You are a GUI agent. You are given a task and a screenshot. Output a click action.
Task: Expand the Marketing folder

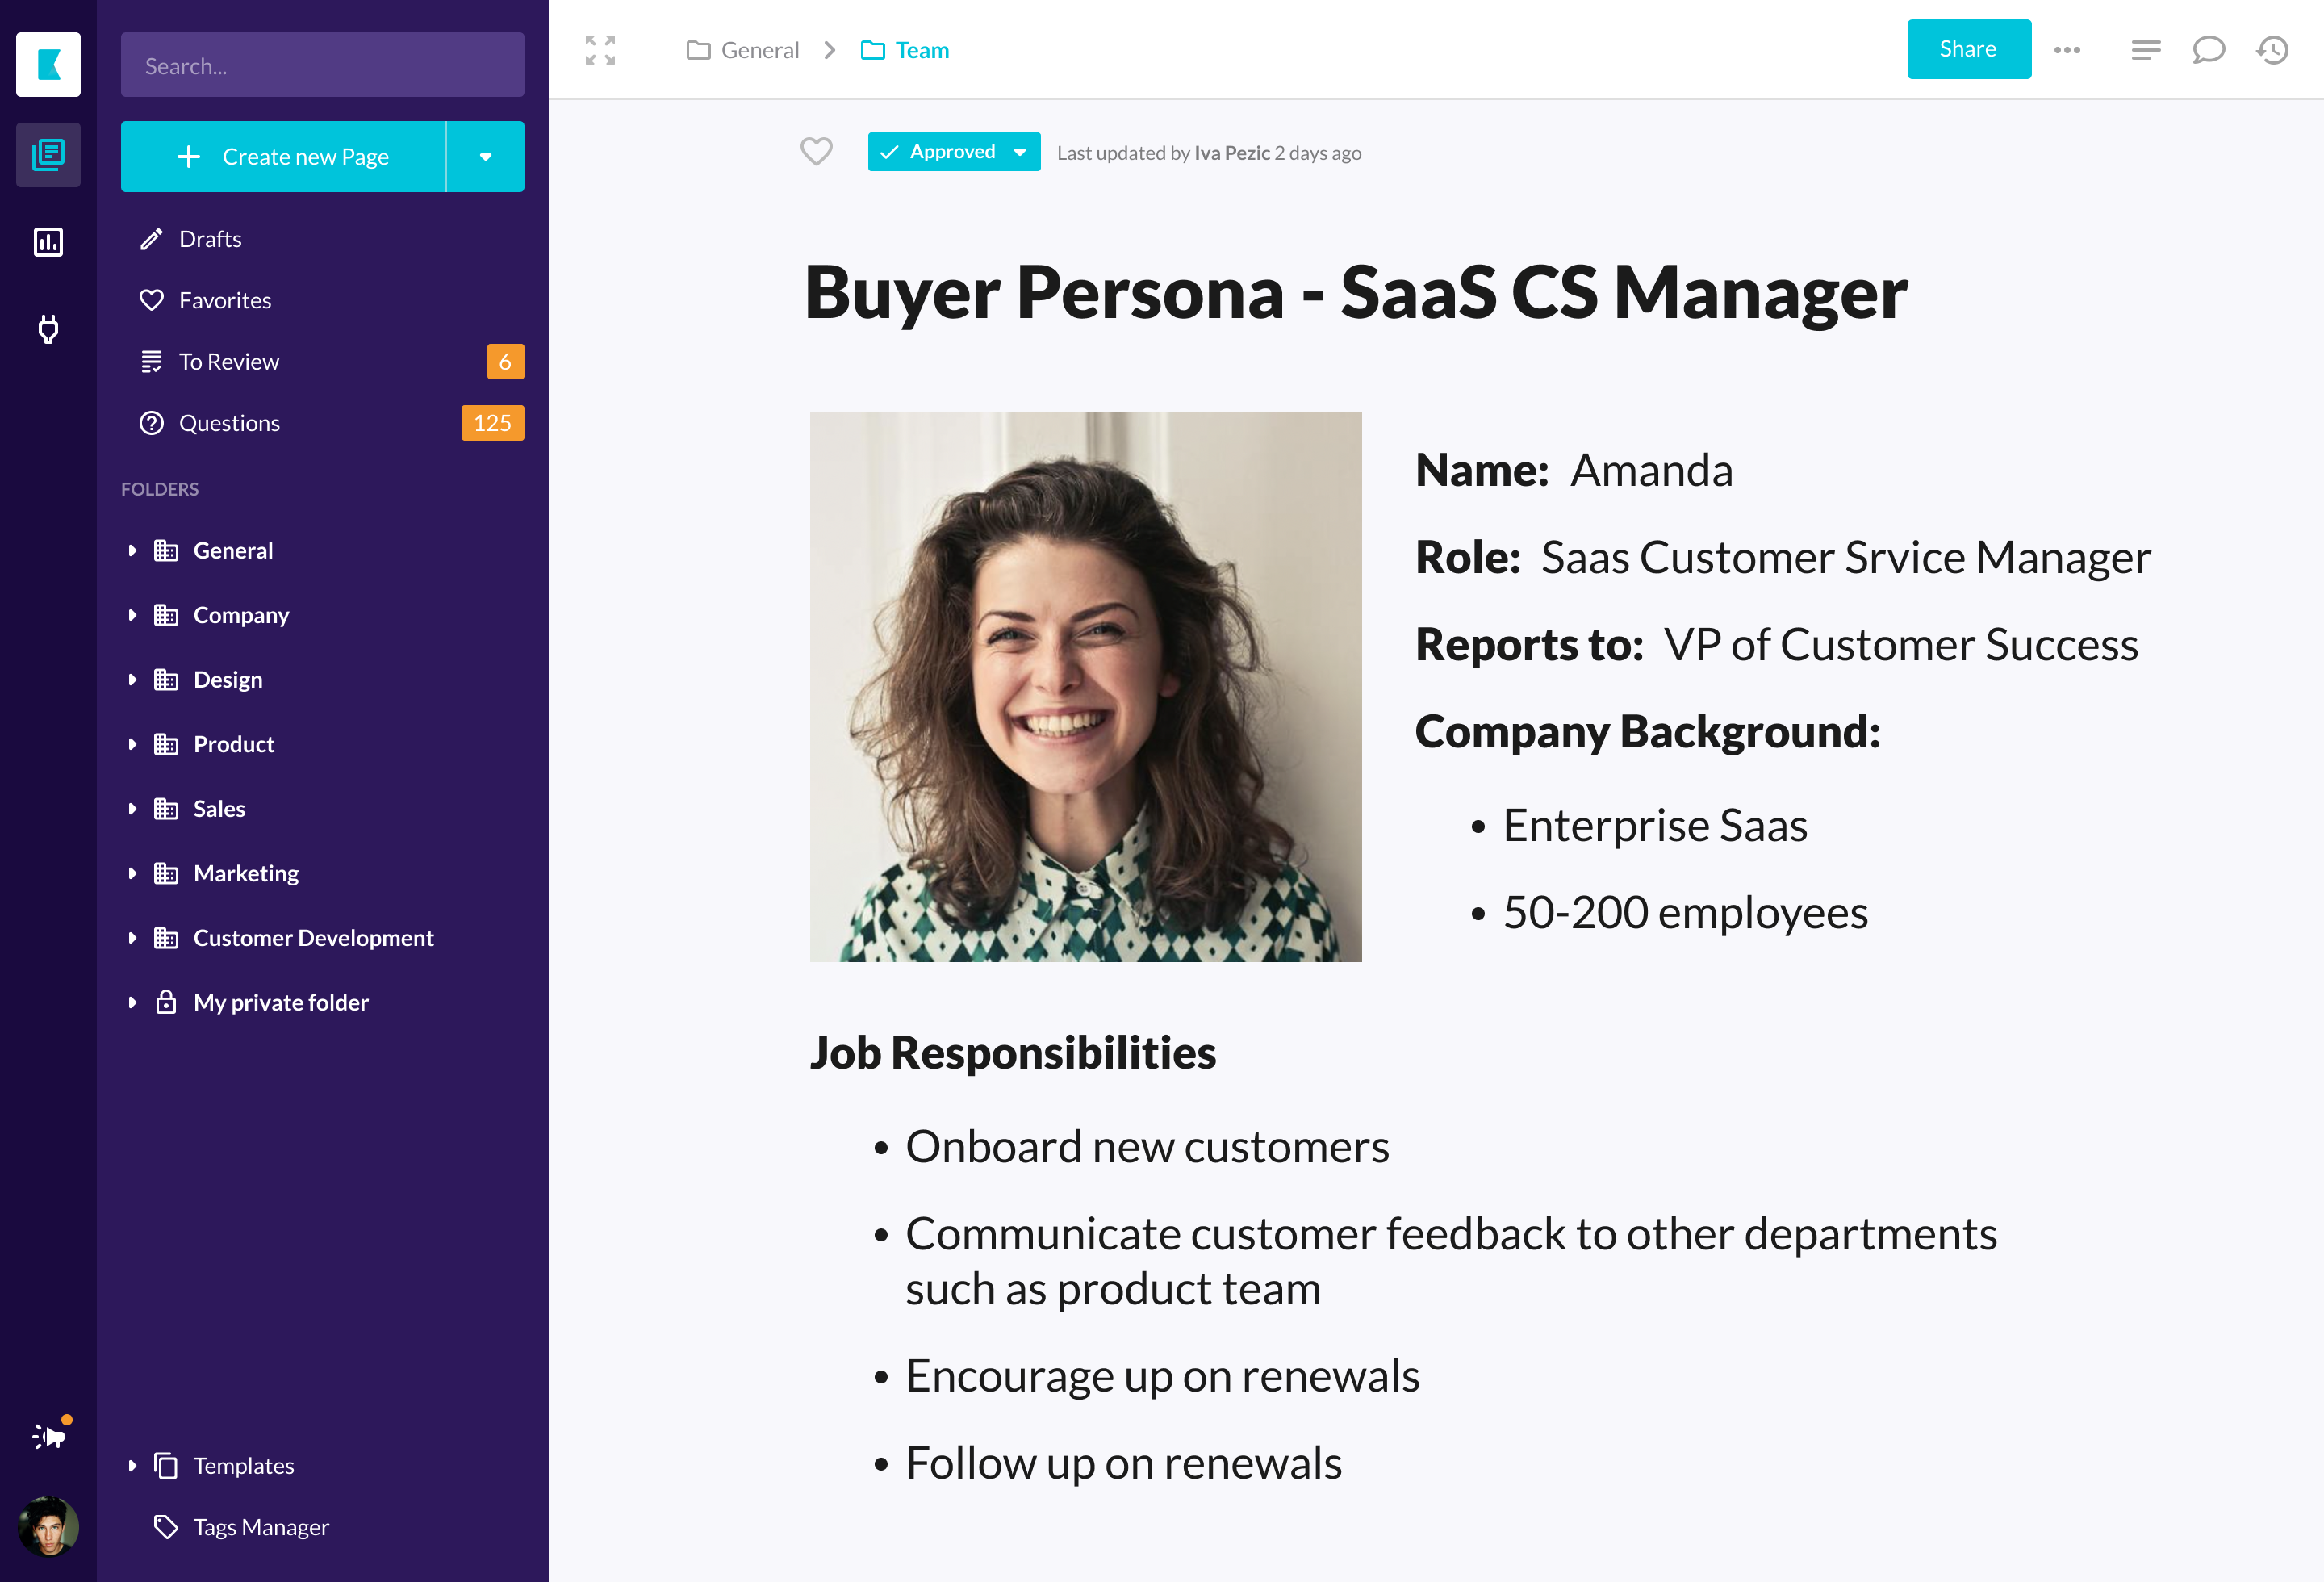132,874
